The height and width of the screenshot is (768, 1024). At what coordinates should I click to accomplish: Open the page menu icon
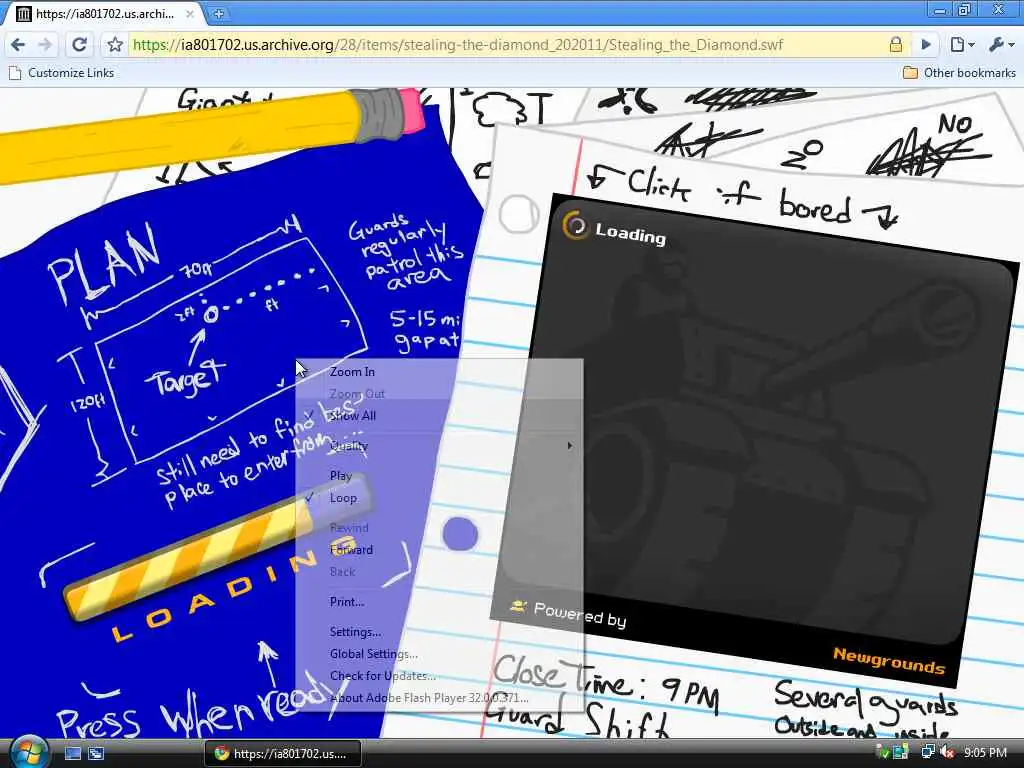tap(962, 44)
